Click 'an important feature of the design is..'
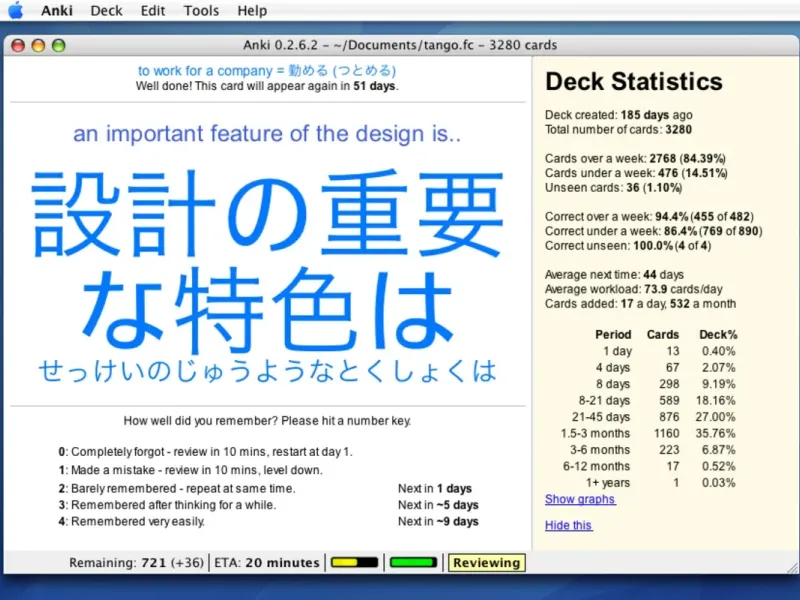 (x=267, y=134)
